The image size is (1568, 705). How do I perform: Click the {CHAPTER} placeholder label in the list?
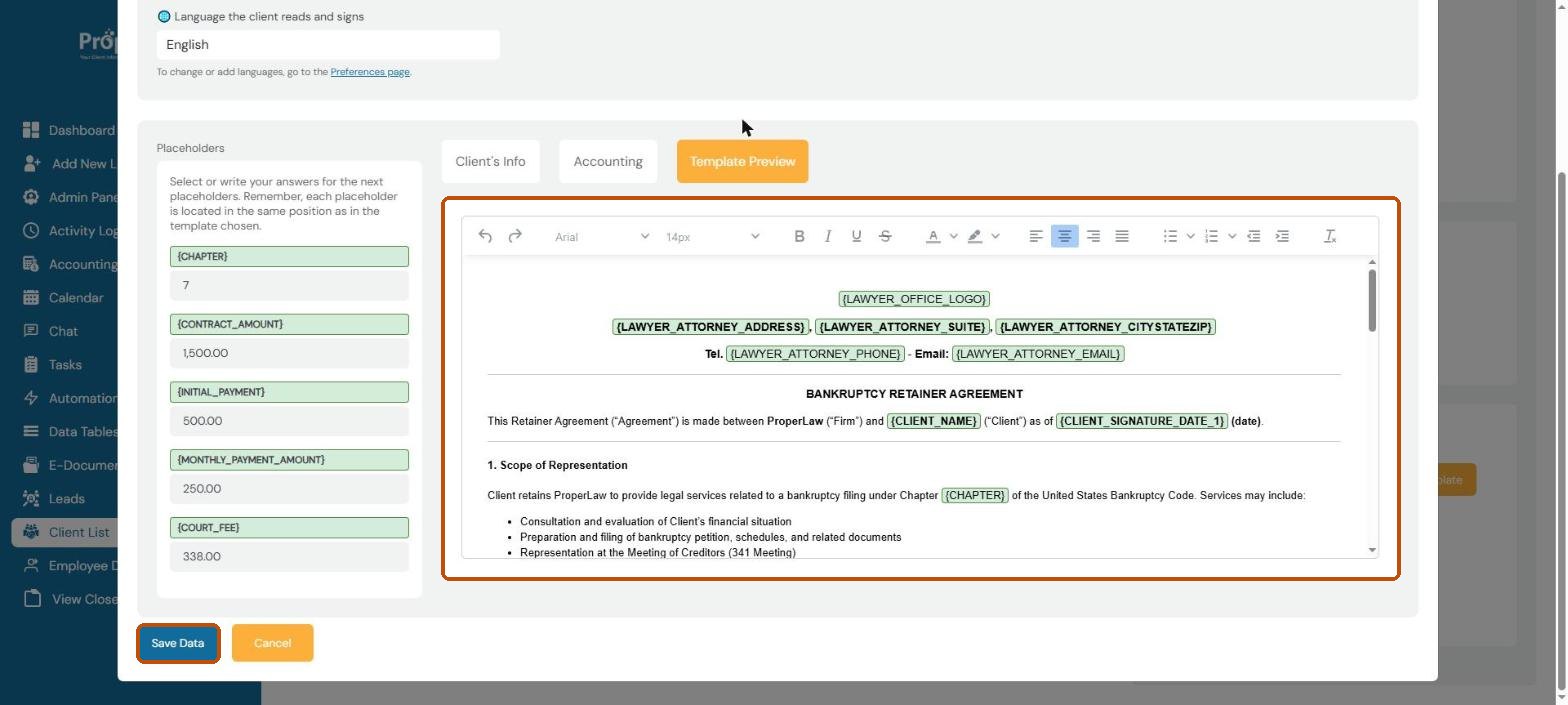289,257
